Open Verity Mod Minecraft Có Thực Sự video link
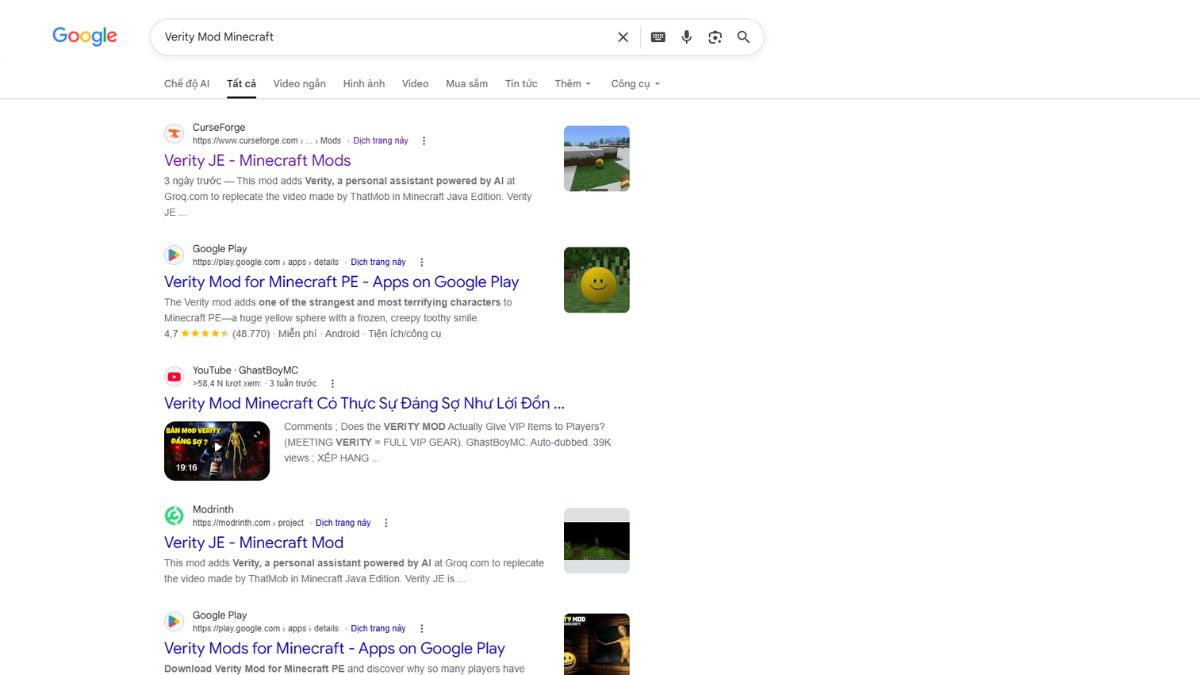1200x675 pixels. click(x=364, y=403)
